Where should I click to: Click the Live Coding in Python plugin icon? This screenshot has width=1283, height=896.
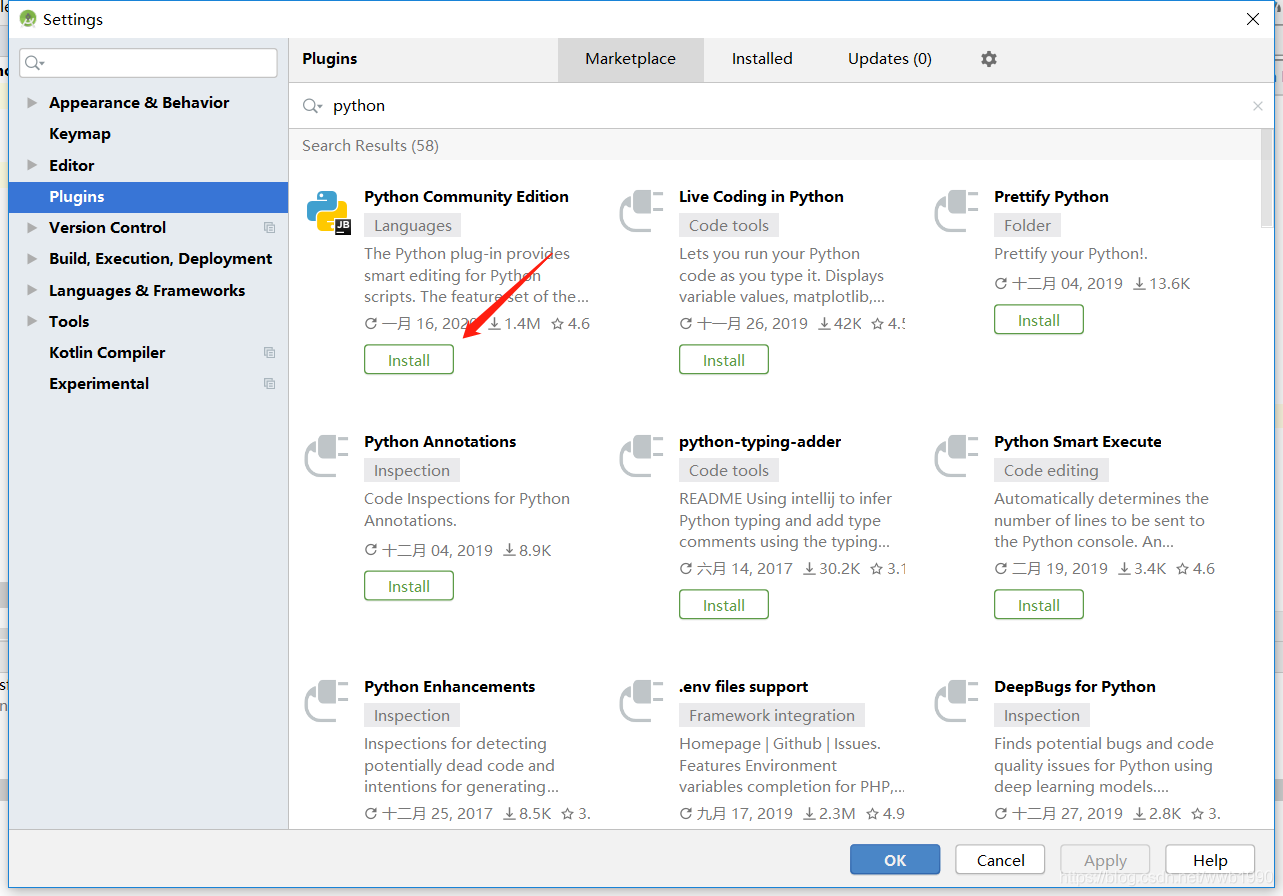click(642, 211)
